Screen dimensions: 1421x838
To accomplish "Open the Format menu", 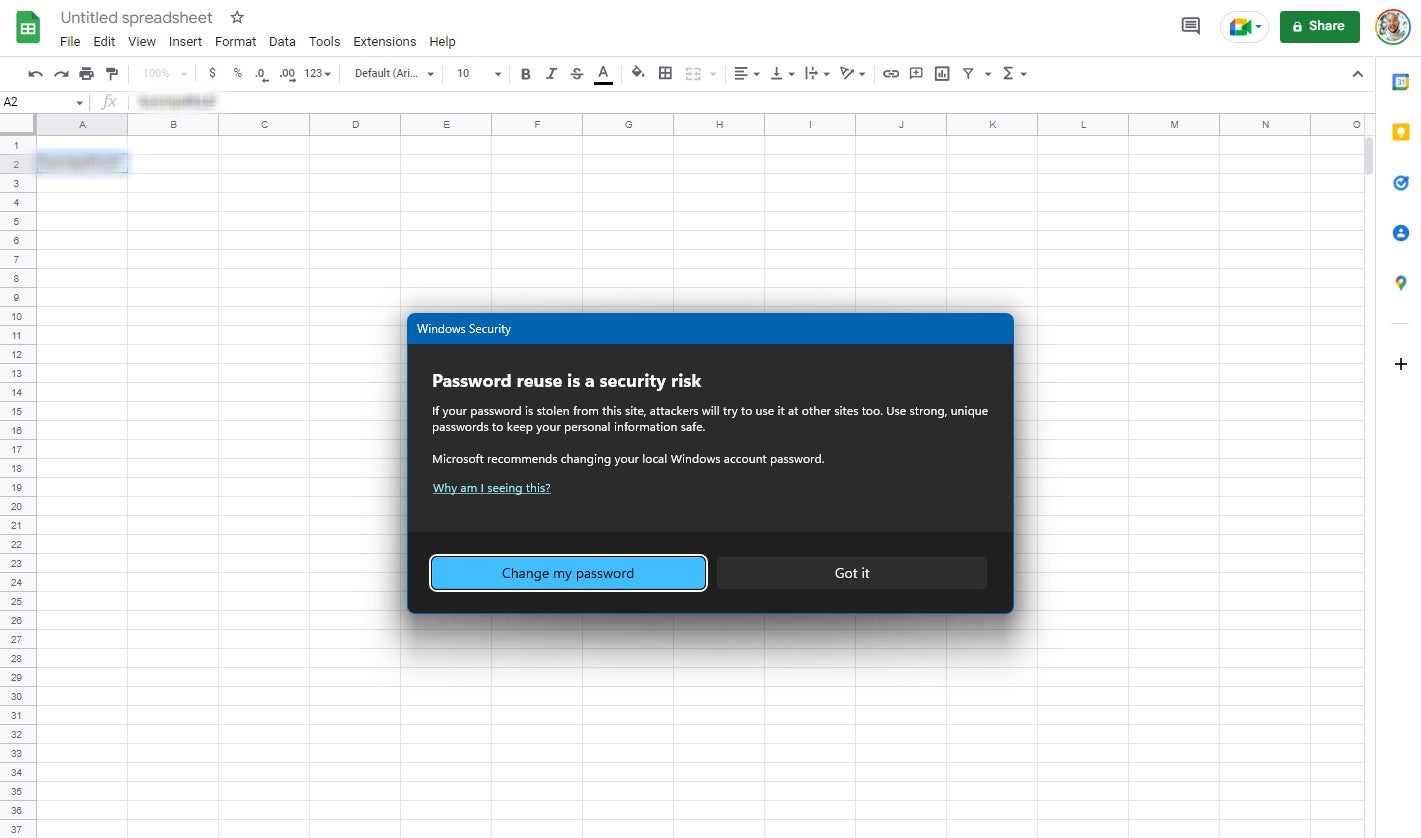I will [x=235, y=42].
